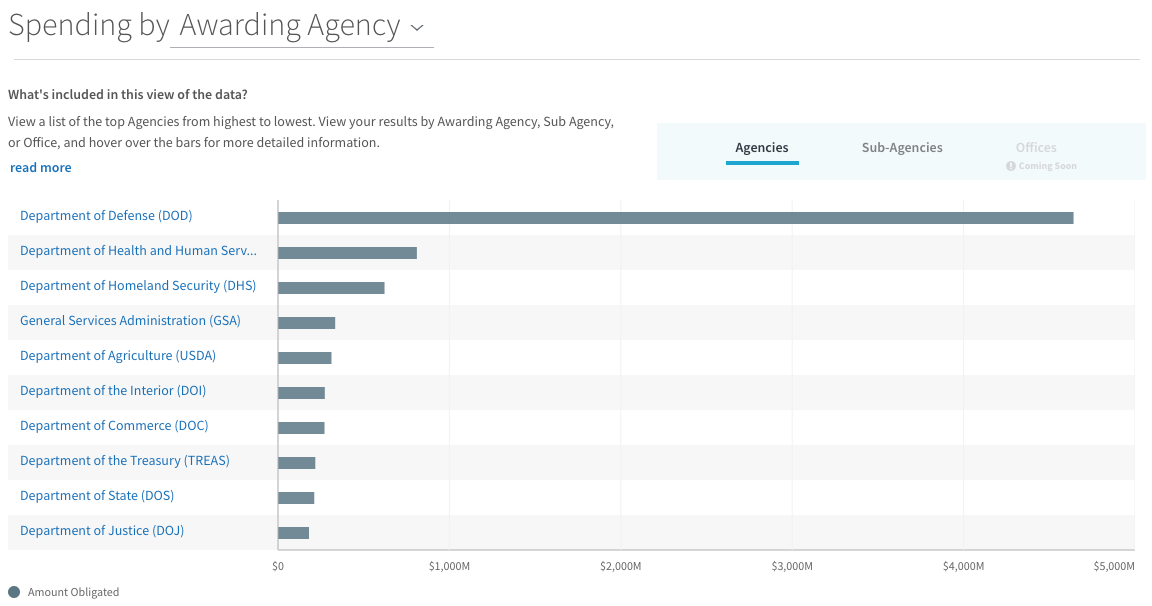Open Department of Agriculture (USDA) link

pos(118,356)
